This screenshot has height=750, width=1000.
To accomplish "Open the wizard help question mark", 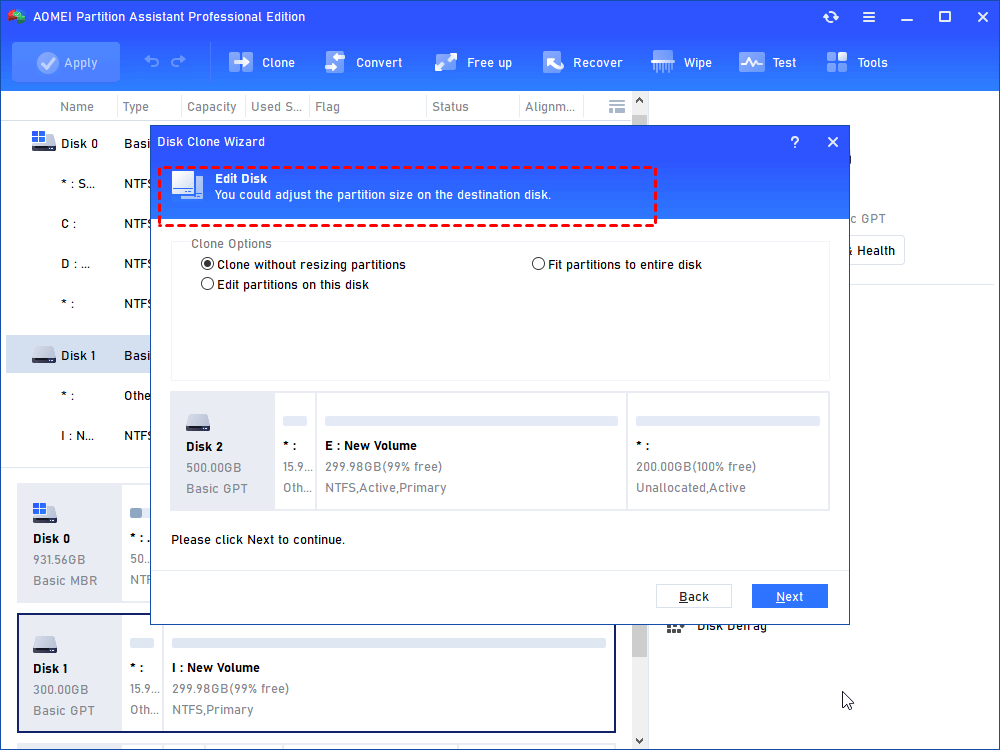I will [x=795, y=142].
